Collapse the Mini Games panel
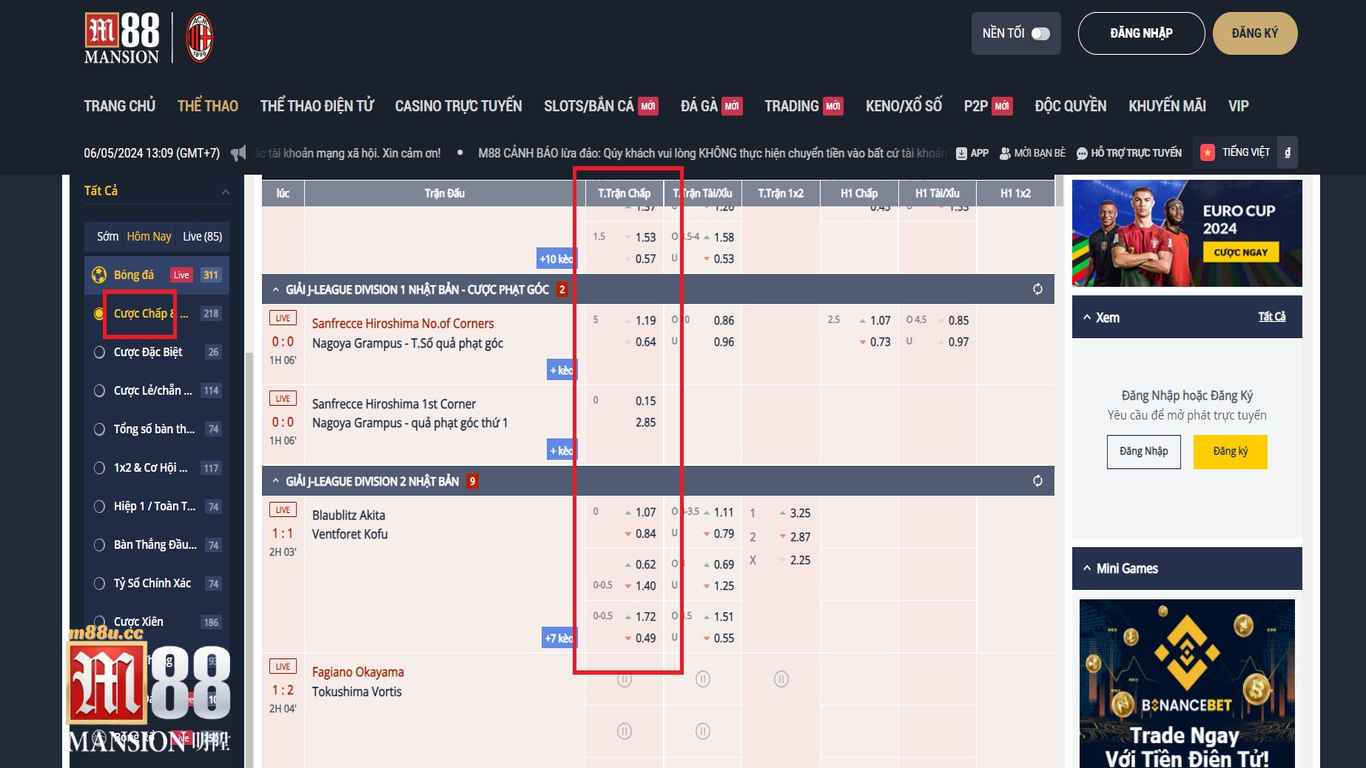Viewport: 1366px width, 768px height. 1087,568
